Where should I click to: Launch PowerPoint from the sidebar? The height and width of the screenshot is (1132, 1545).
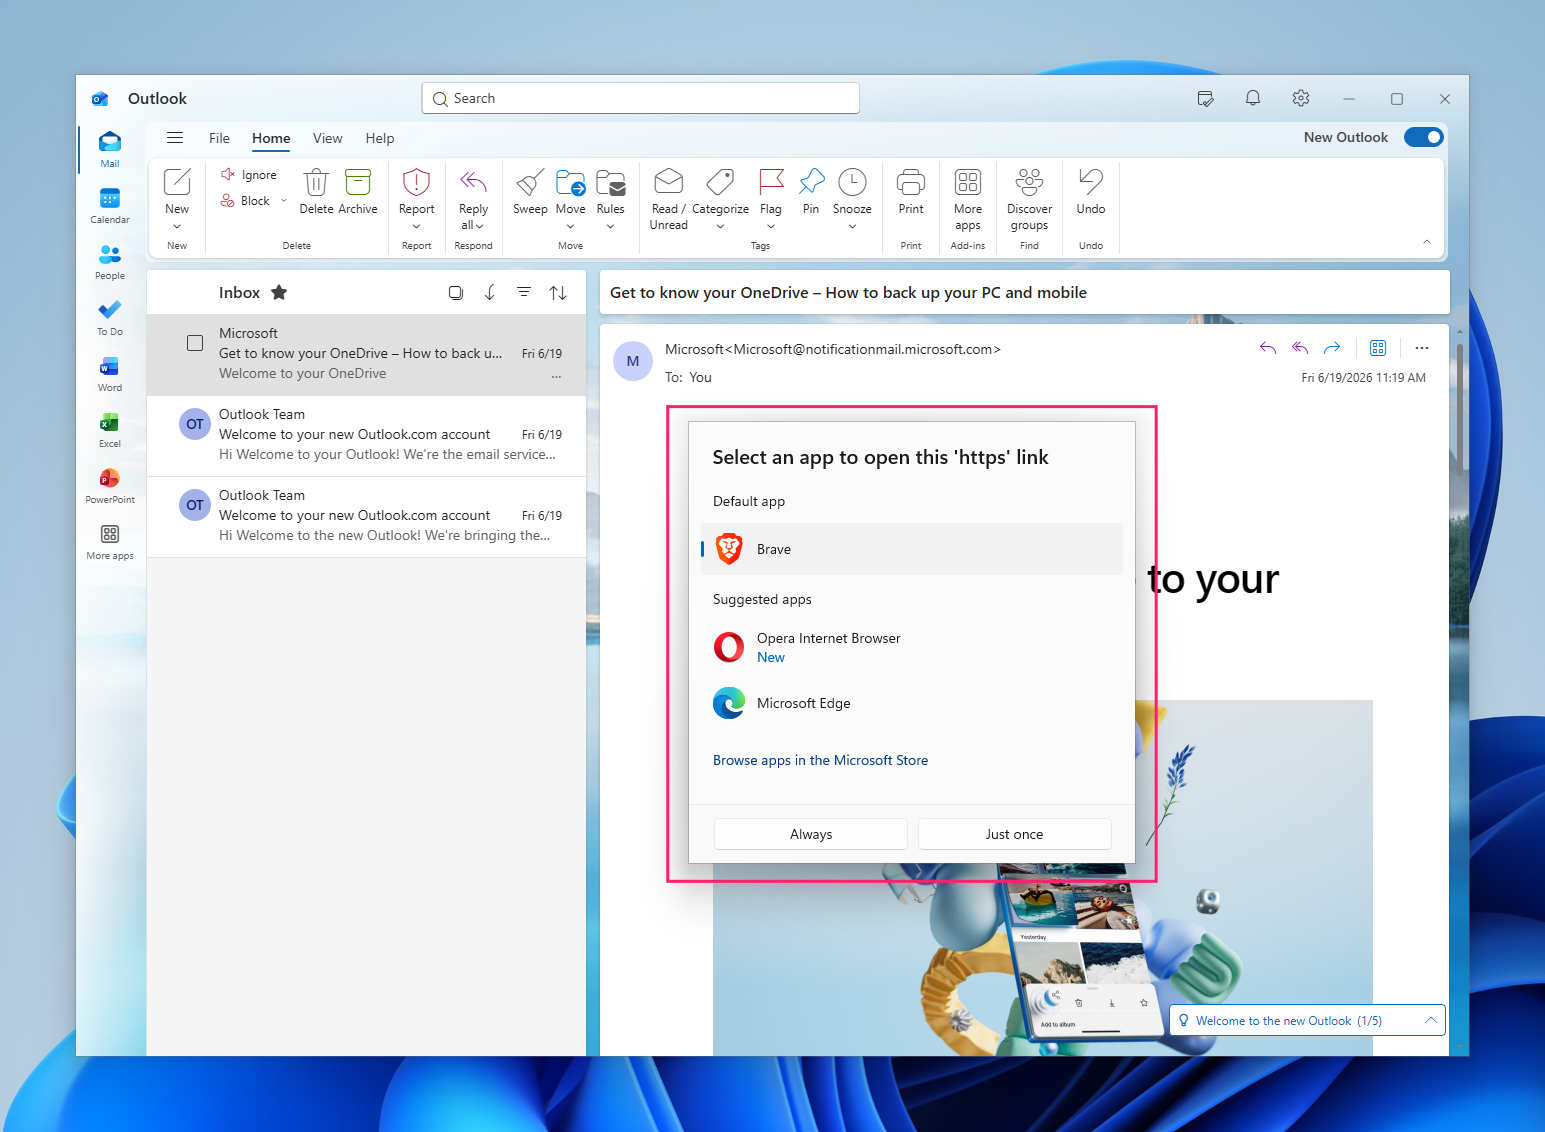coord(110,485)
